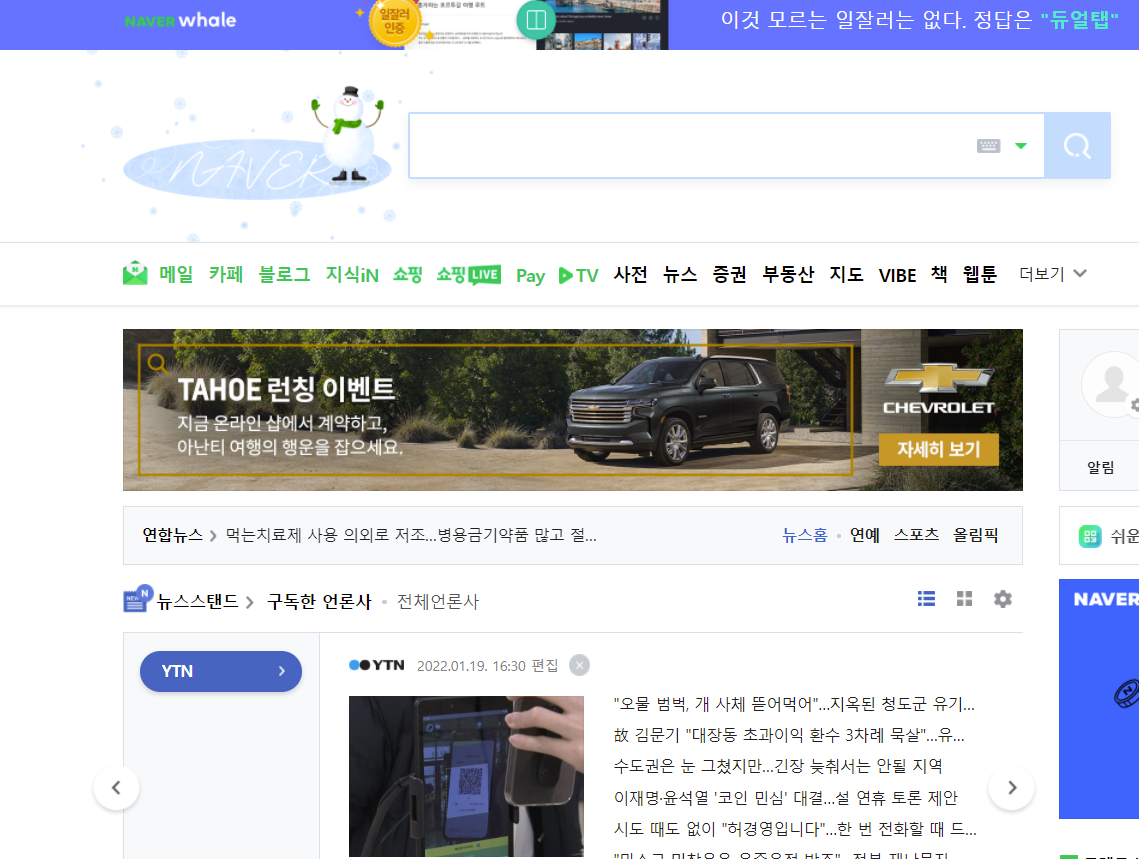1139x859 pixels.
Task: Open 책 books link
Action: tap(939, 274)
